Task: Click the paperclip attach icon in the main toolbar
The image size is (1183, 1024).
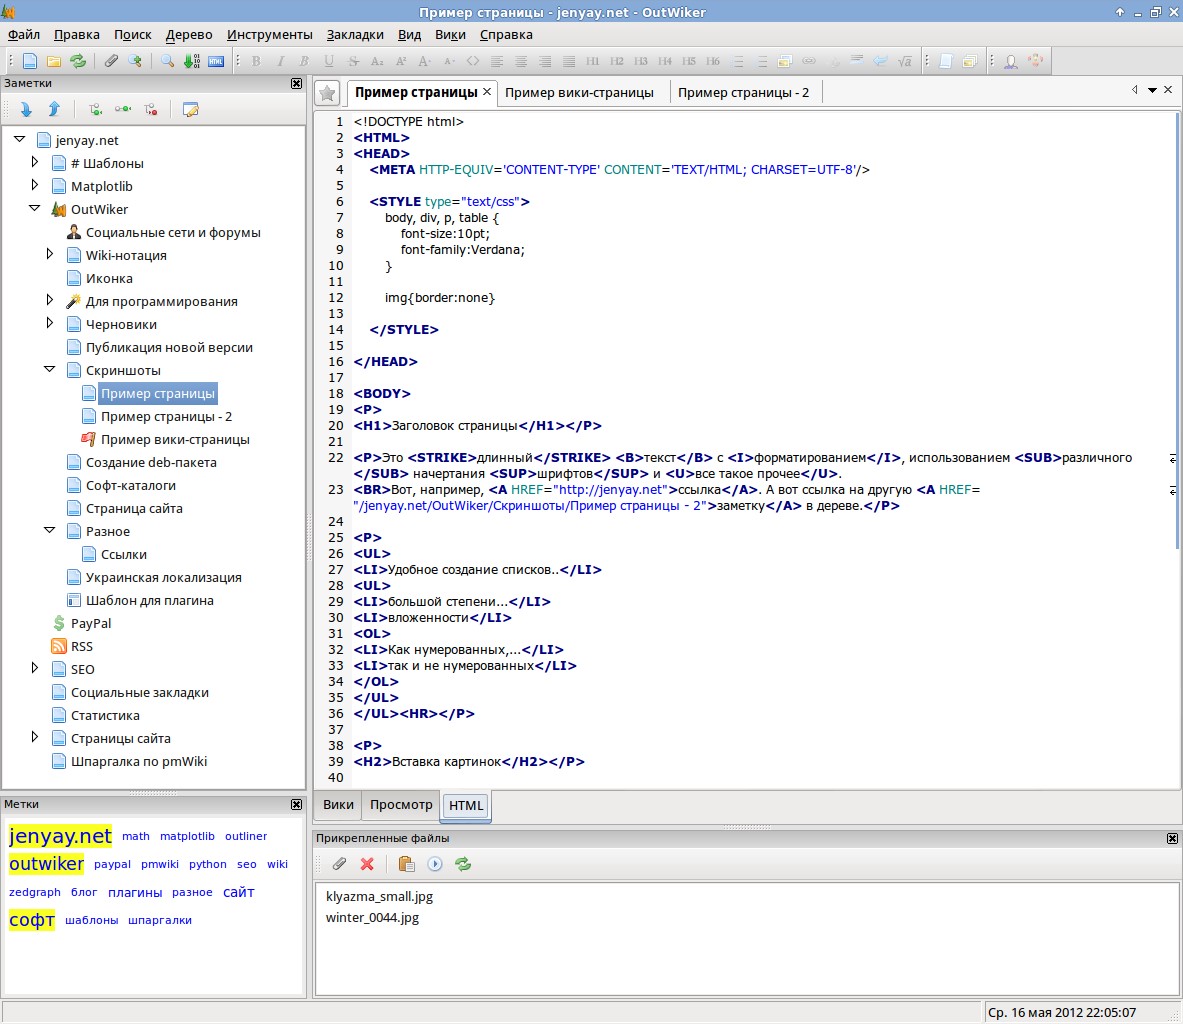Action: tap(111, 61)
